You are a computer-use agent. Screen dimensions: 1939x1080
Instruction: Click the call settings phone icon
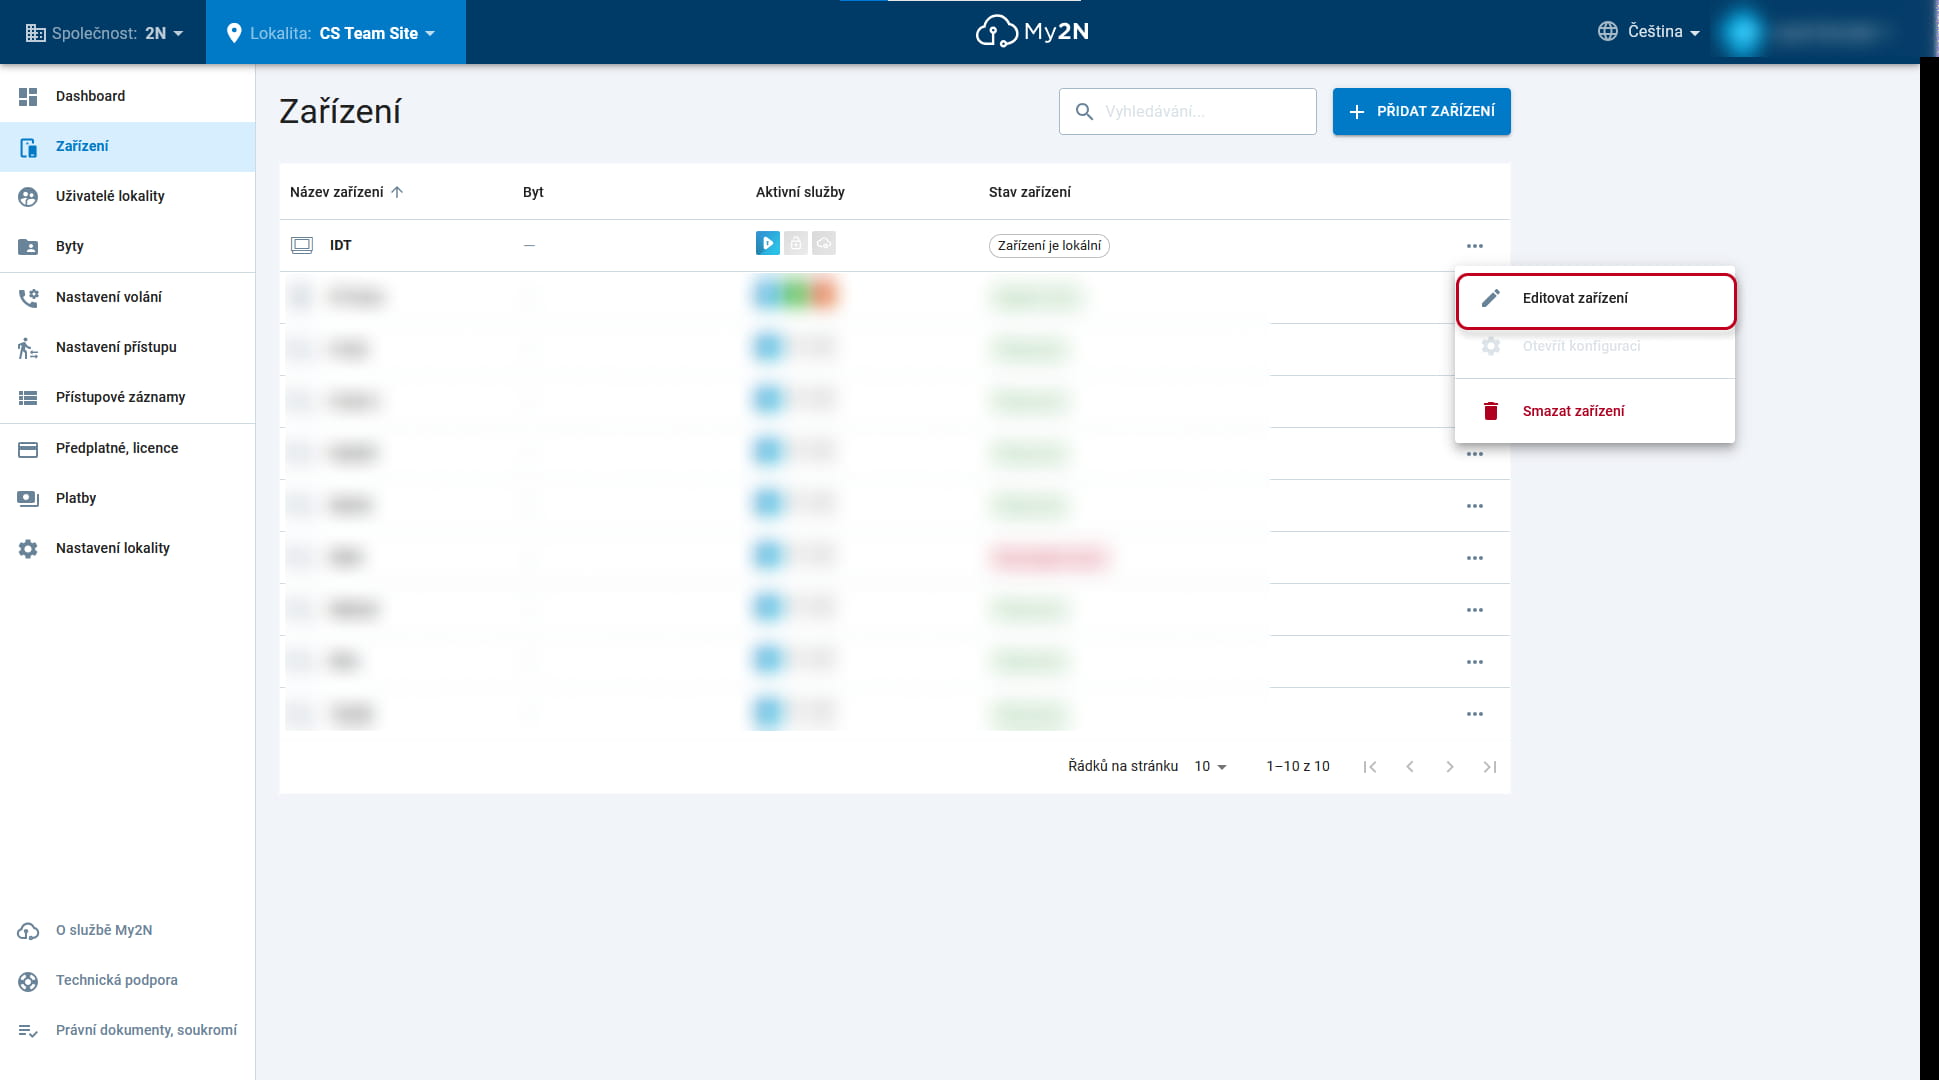(28, 298)
